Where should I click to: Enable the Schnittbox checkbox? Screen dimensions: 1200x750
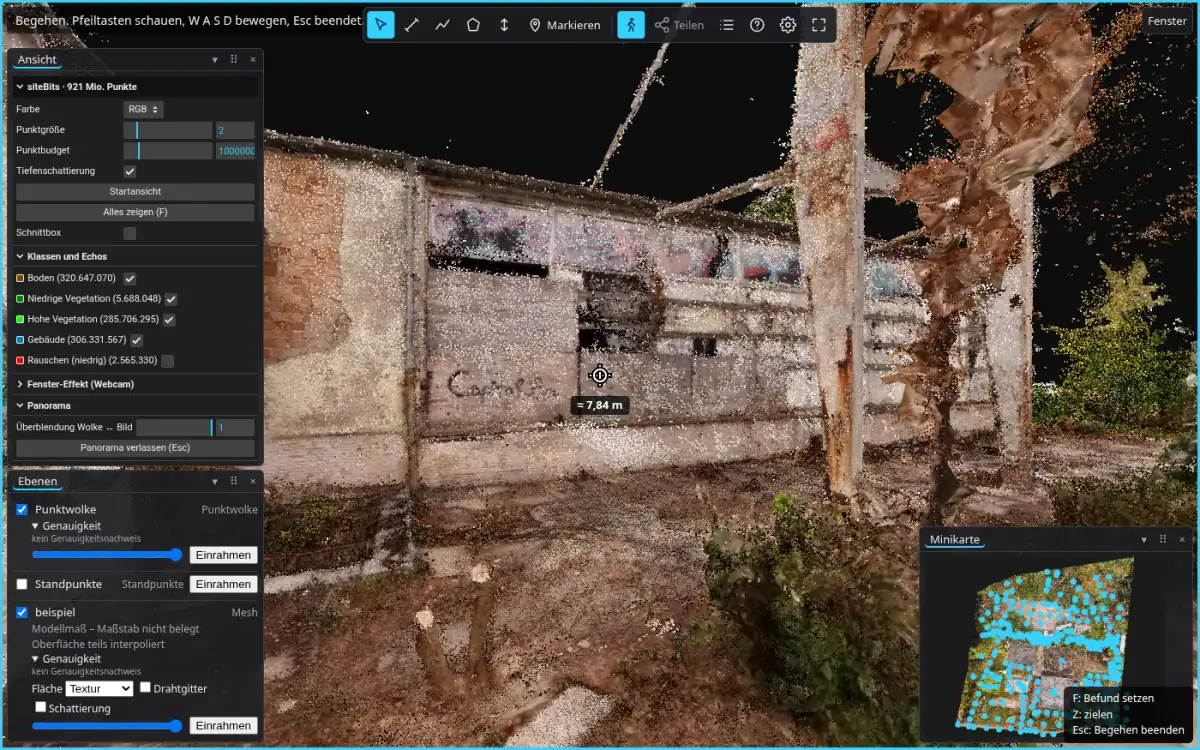coord(130,233)
